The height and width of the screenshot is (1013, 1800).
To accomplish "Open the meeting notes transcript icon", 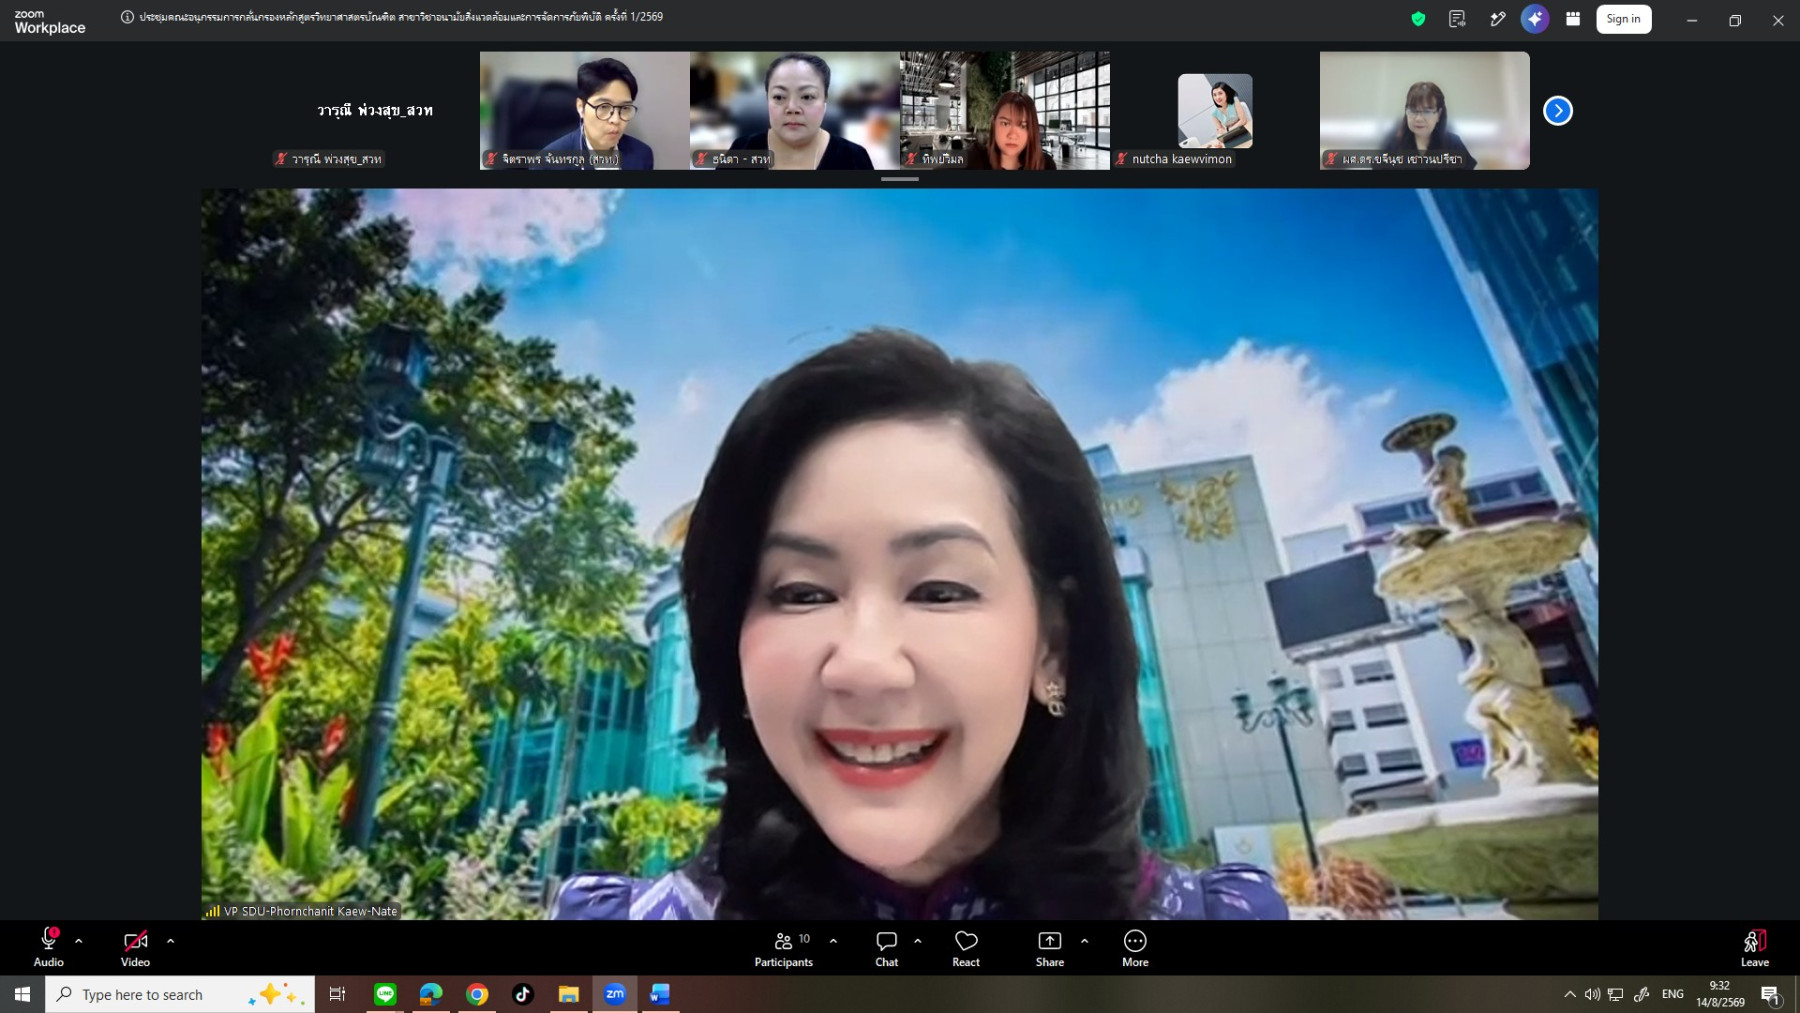I will tap(1457, 19).
